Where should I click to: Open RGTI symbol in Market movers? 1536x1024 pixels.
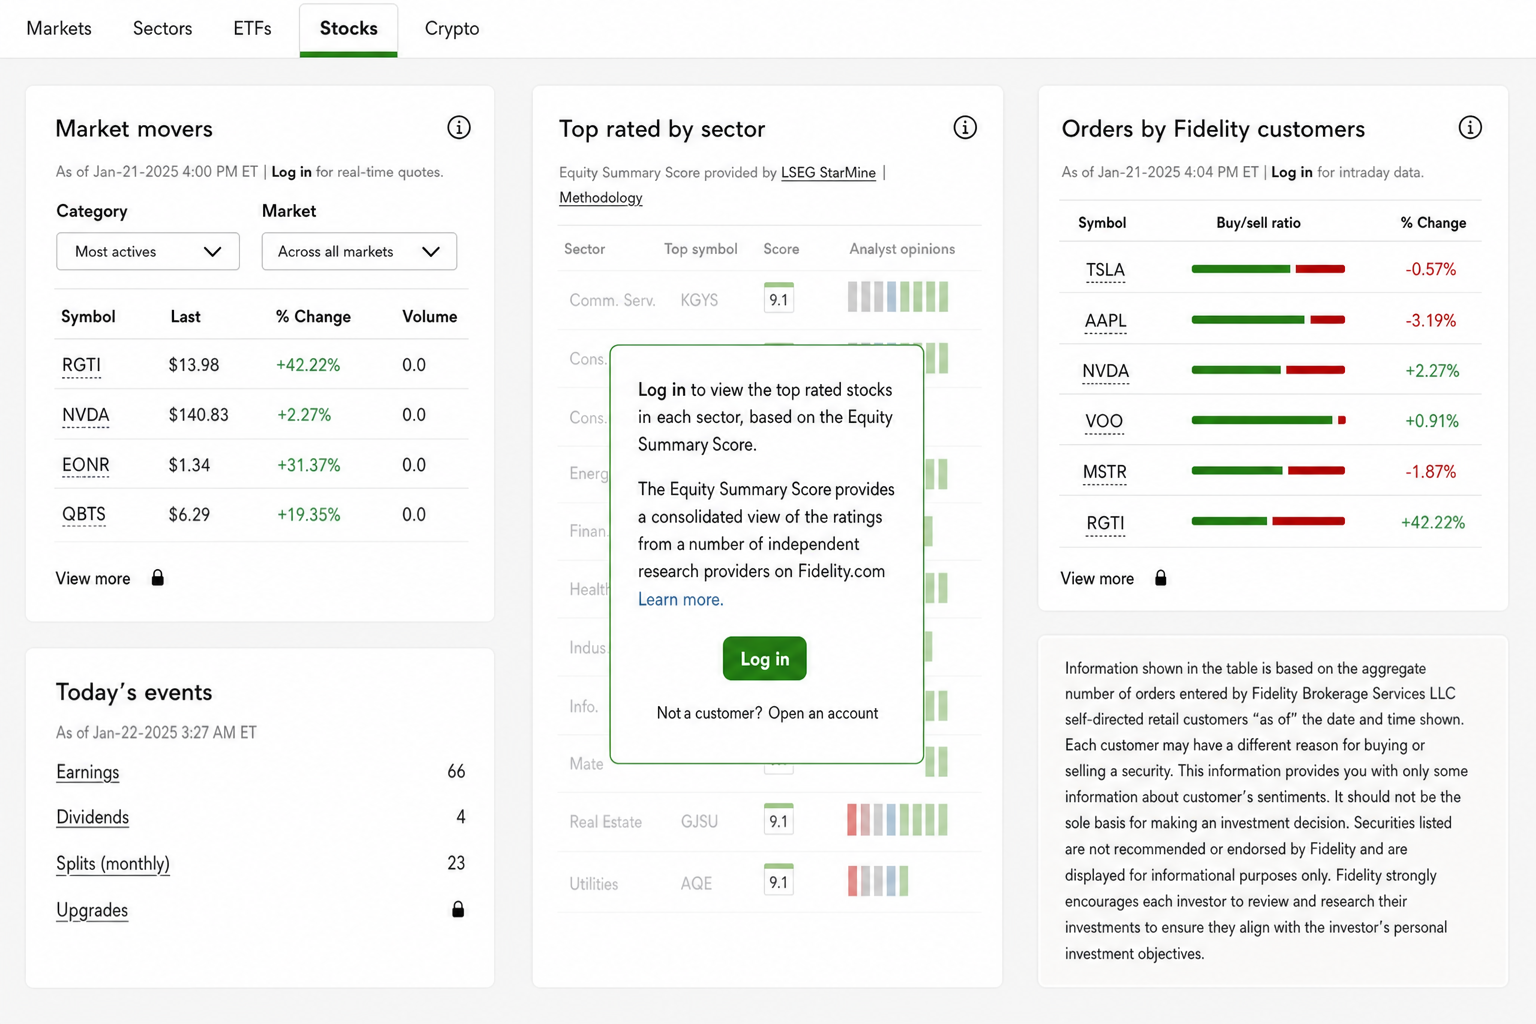[x=81, y=365]
